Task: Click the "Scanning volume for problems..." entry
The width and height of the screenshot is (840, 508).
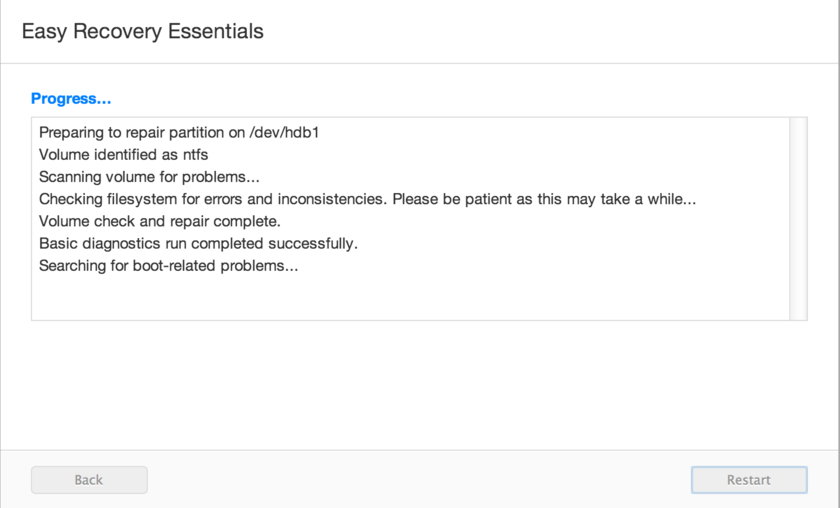Action: coord(149,177)
